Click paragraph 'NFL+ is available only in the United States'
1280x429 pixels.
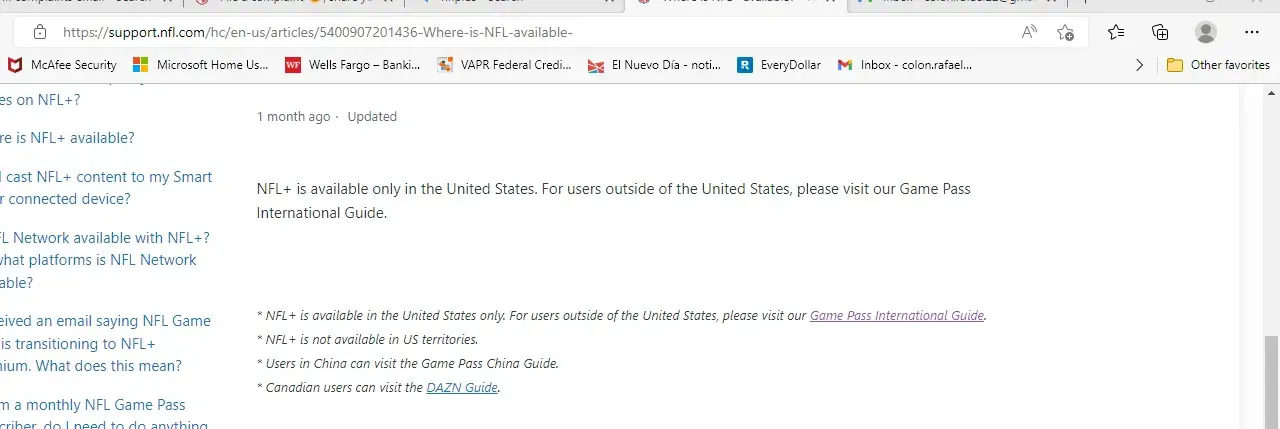614,200
